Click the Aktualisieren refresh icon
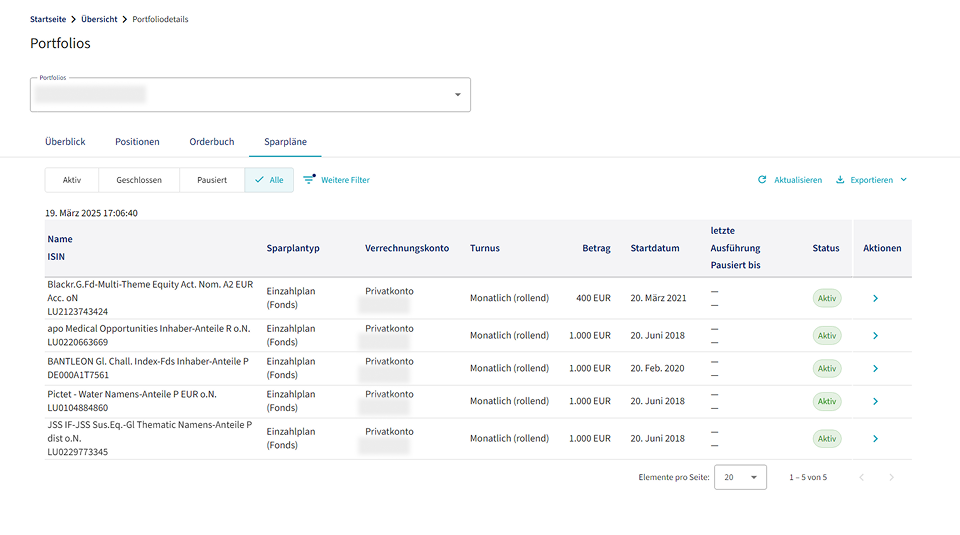The width and height of the screenshot is (960, 535). coord(762,179)
